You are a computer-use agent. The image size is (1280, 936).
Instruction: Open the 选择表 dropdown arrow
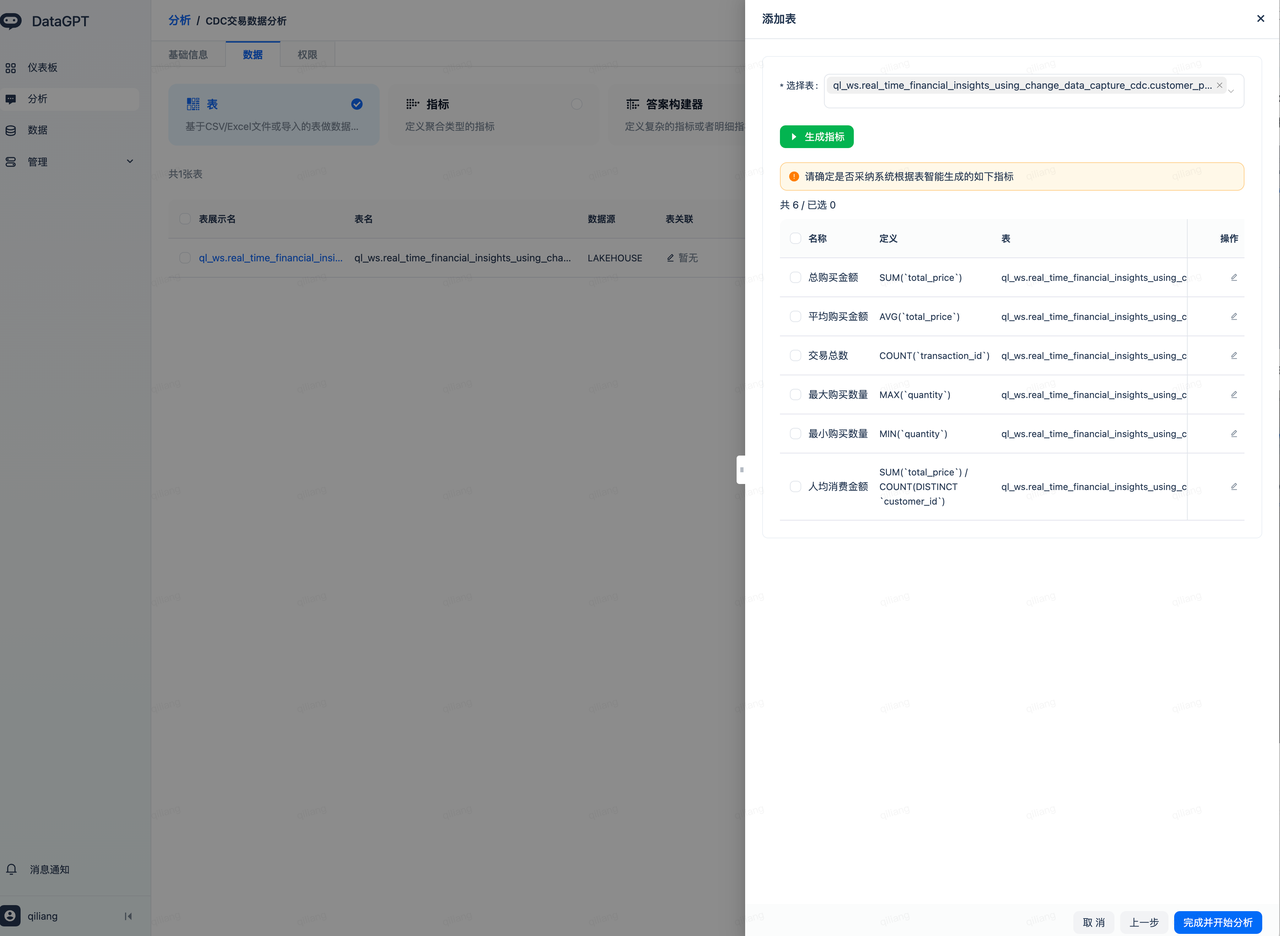coord(1231,91)
